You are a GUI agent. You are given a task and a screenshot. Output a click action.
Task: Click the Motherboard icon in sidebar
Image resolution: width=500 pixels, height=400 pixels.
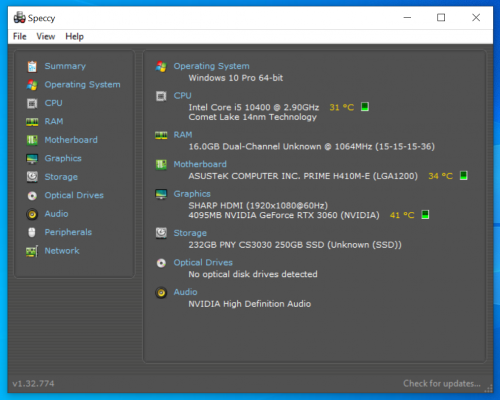pyautogui.click(x=32, y=140)
